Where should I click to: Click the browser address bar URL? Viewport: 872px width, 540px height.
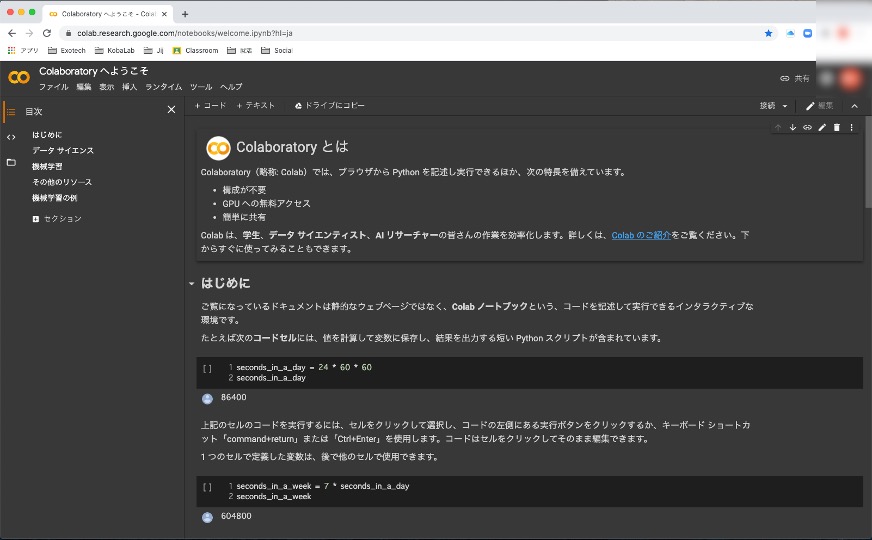tap(185, 33)
